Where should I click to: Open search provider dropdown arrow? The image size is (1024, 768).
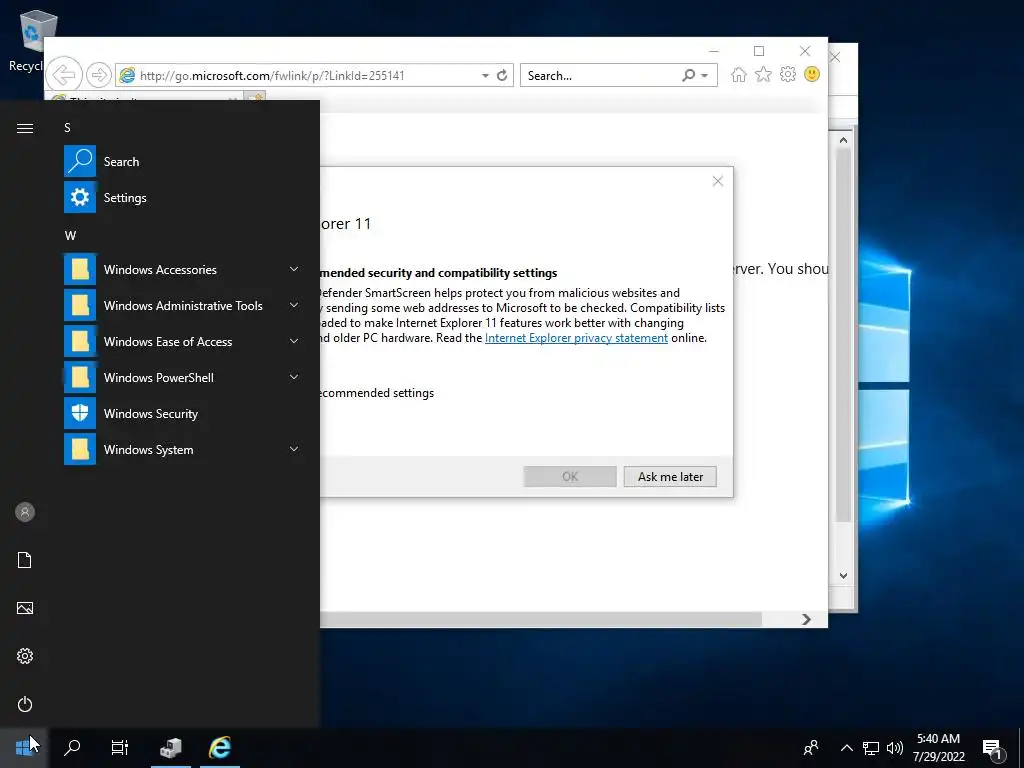(705, 76)
